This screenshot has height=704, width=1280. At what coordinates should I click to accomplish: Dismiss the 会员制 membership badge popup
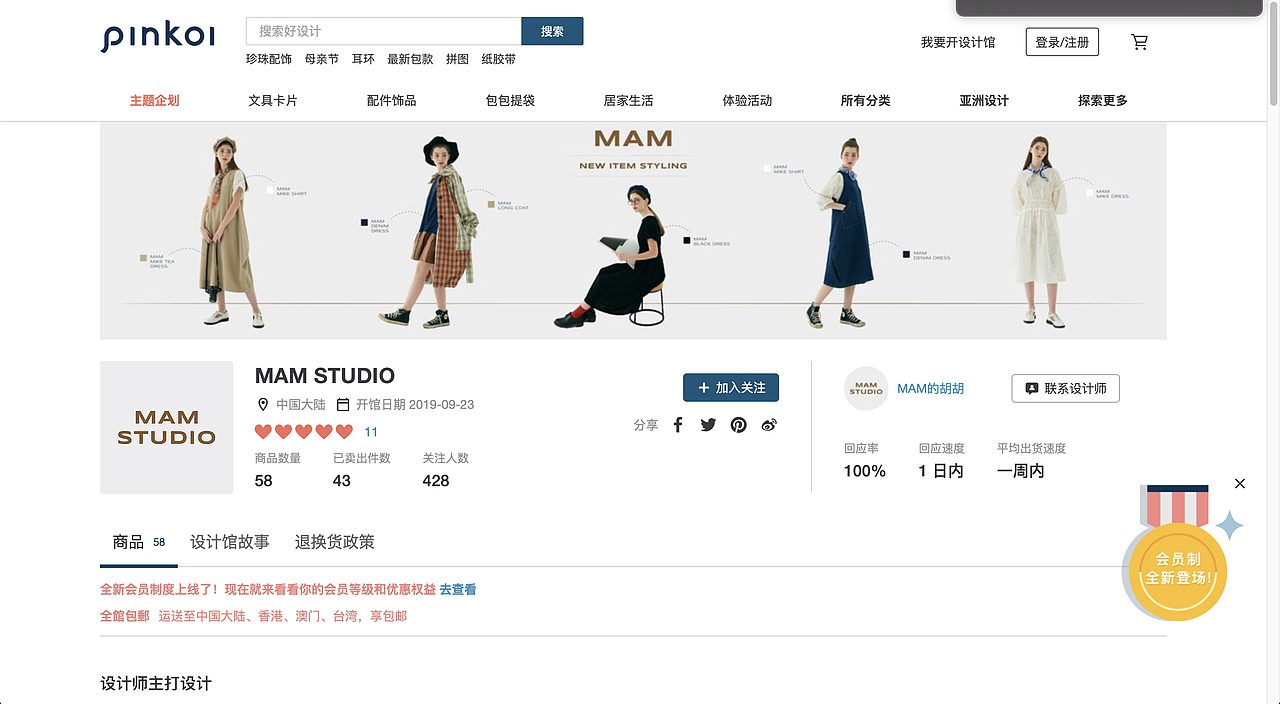pos(1240,483)
